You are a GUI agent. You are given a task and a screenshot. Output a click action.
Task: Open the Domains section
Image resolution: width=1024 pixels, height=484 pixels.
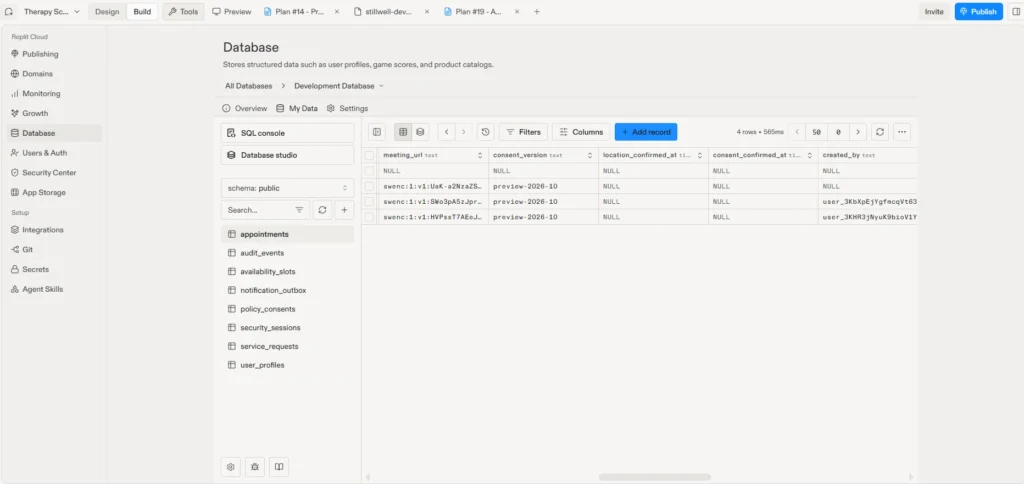(x=52, y=74)
